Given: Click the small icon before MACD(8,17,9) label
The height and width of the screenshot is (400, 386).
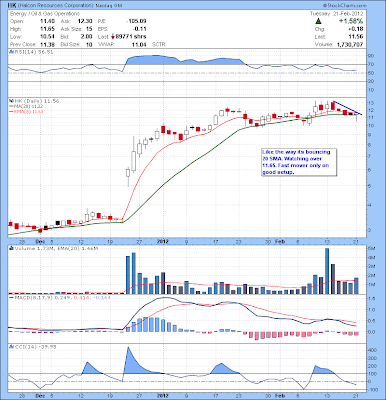Looking at the screenshot, I should tap(11, 297).
